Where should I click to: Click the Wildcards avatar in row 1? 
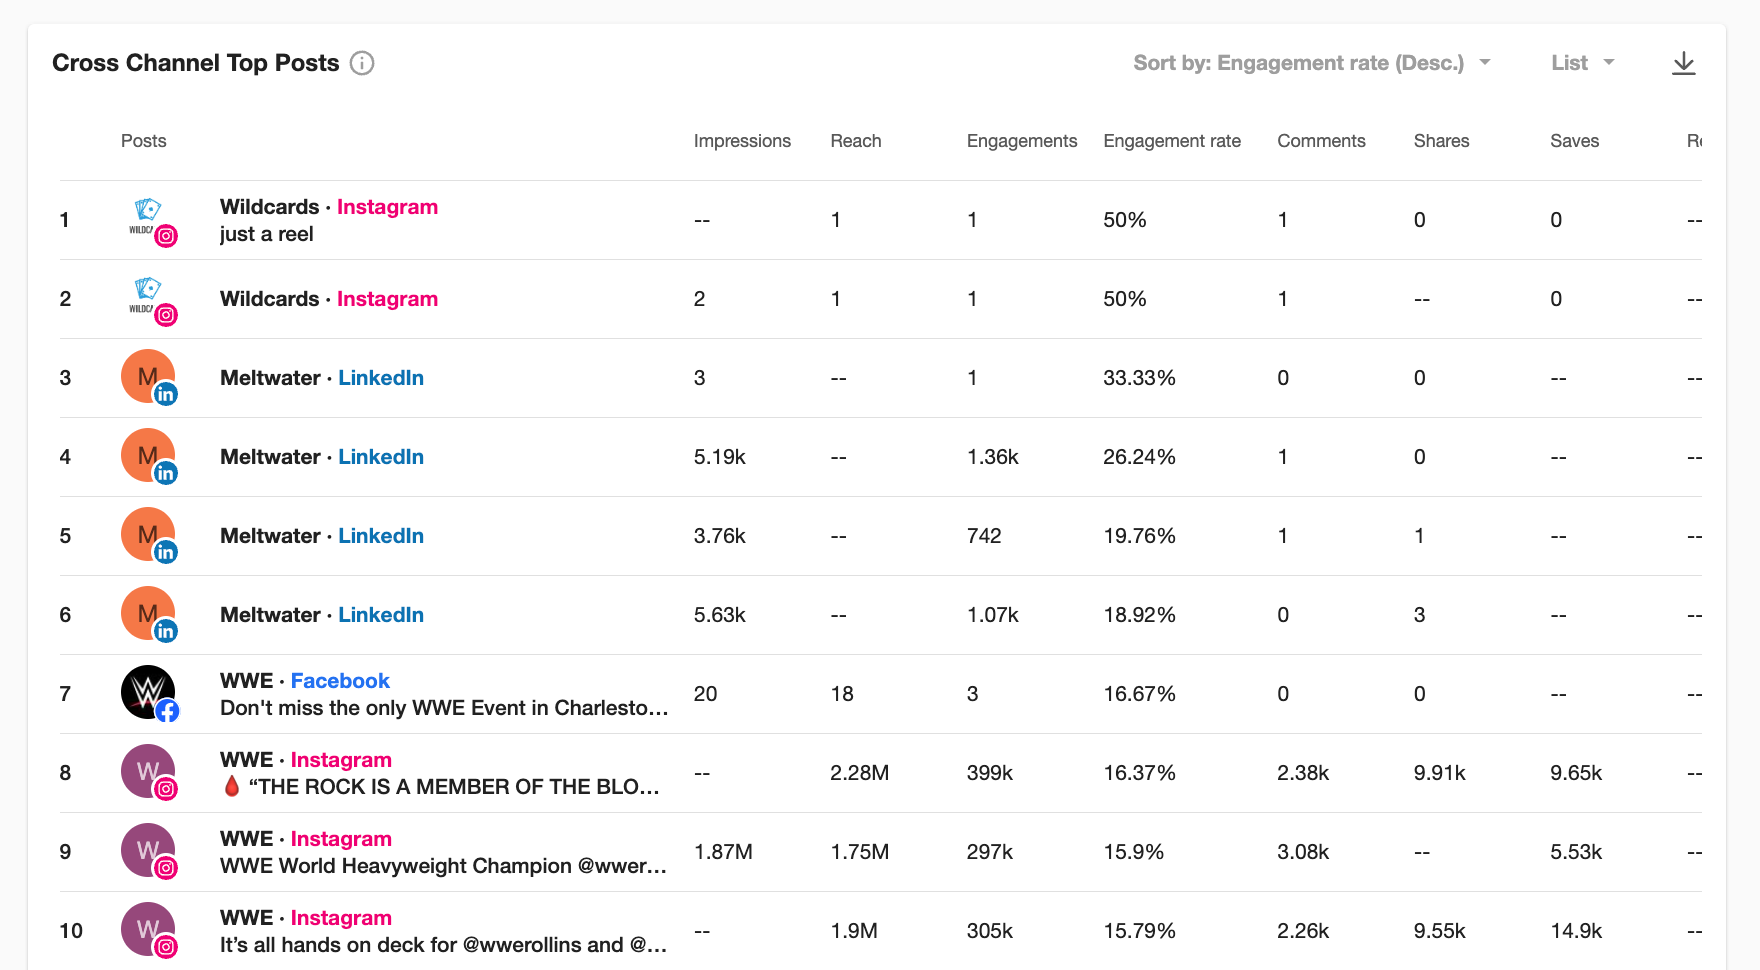click(x=148, y=220)
